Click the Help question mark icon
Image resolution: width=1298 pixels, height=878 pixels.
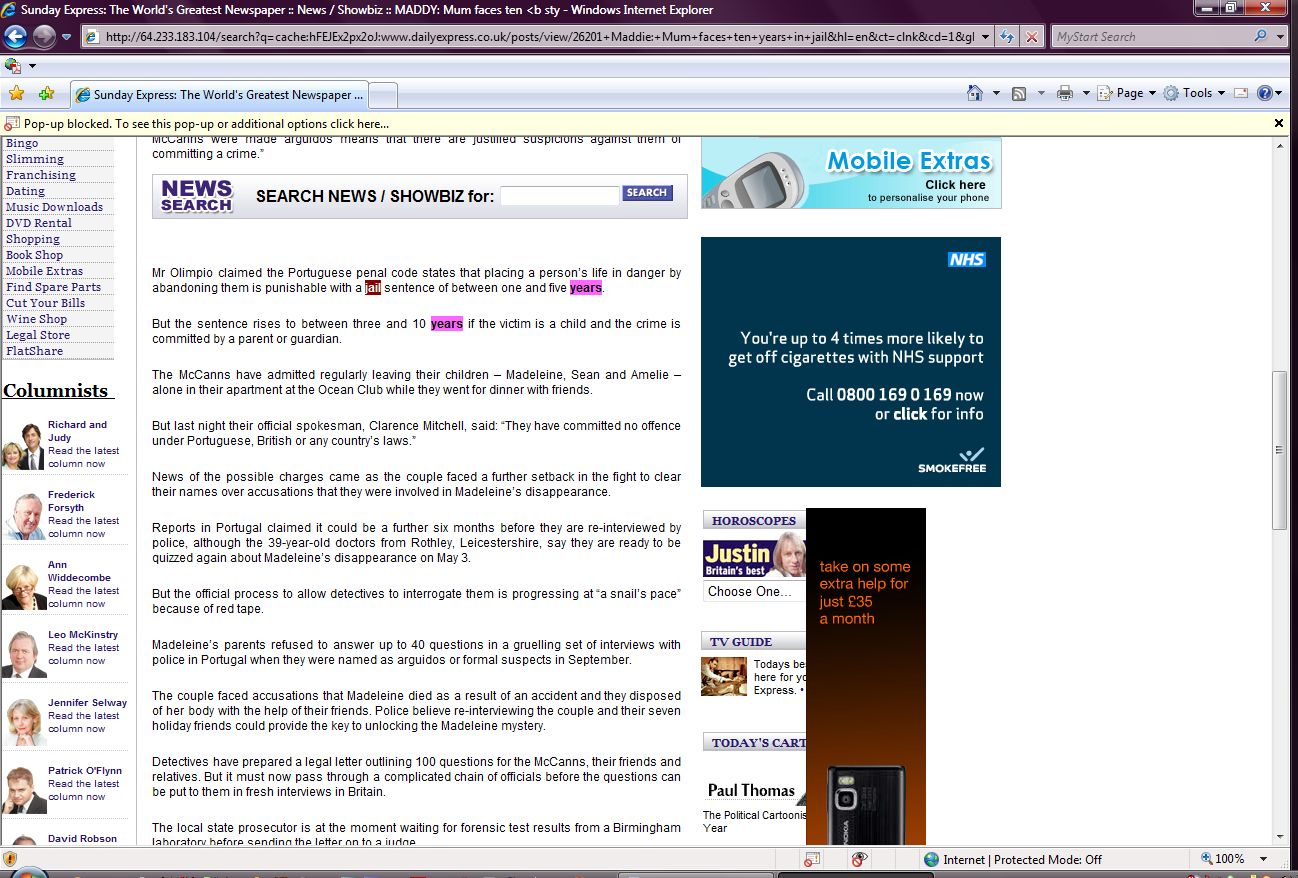click(x=1264, y=93)
